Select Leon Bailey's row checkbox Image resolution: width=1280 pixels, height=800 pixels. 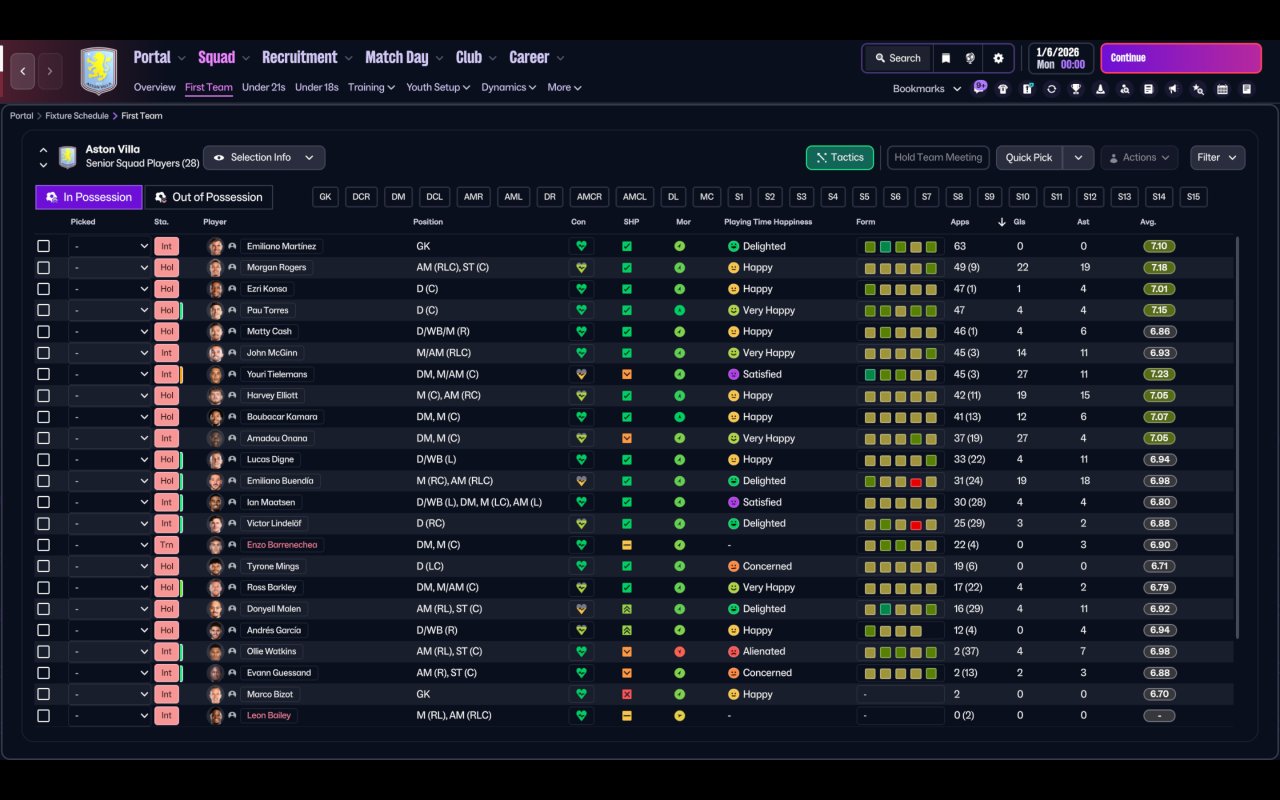point(43,716)
